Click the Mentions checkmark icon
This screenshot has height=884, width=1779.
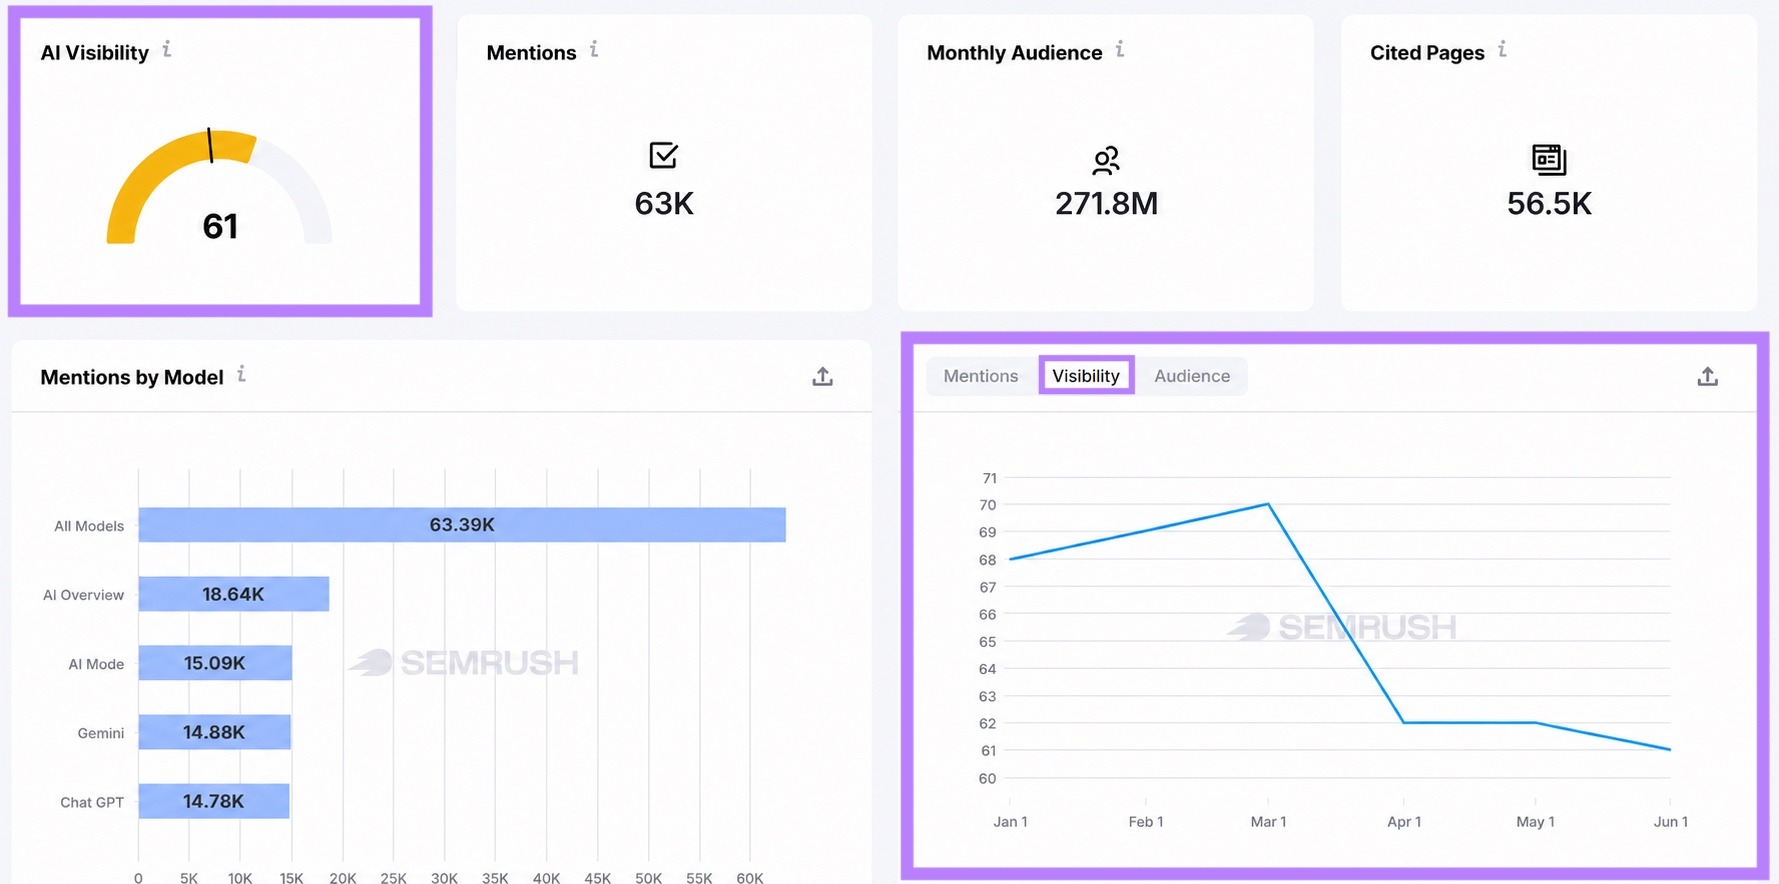pos(664,155)
